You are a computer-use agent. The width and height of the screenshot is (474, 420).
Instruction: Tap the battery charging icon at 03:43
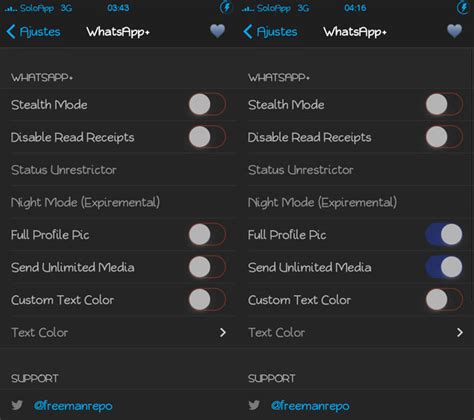click(225, 7)
